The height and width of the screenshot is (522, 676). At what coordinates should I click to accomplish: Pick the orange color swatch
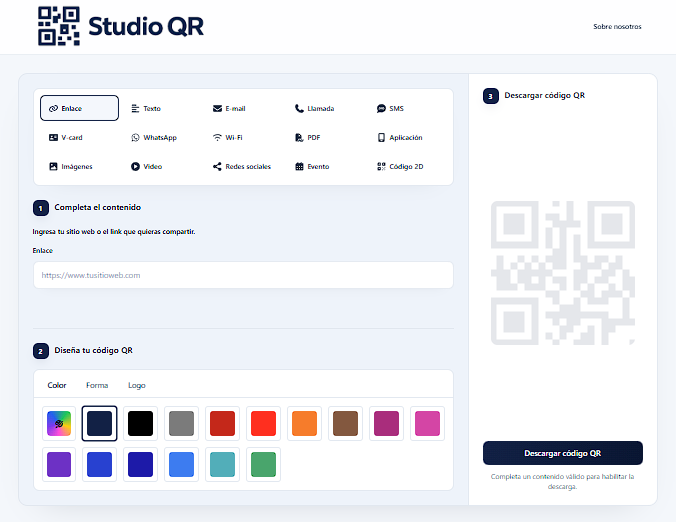click(304, 423)
